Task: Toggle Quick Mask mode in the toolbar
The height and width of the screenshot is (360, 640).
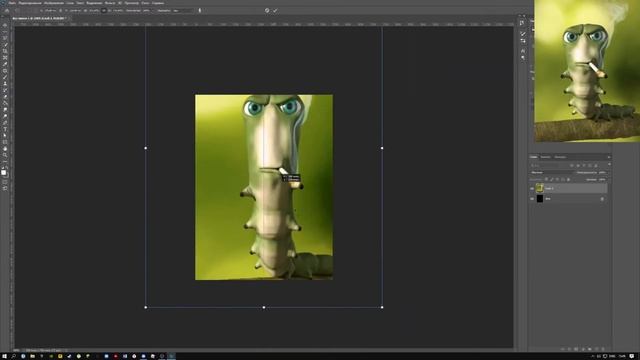Action: (5, 181)
